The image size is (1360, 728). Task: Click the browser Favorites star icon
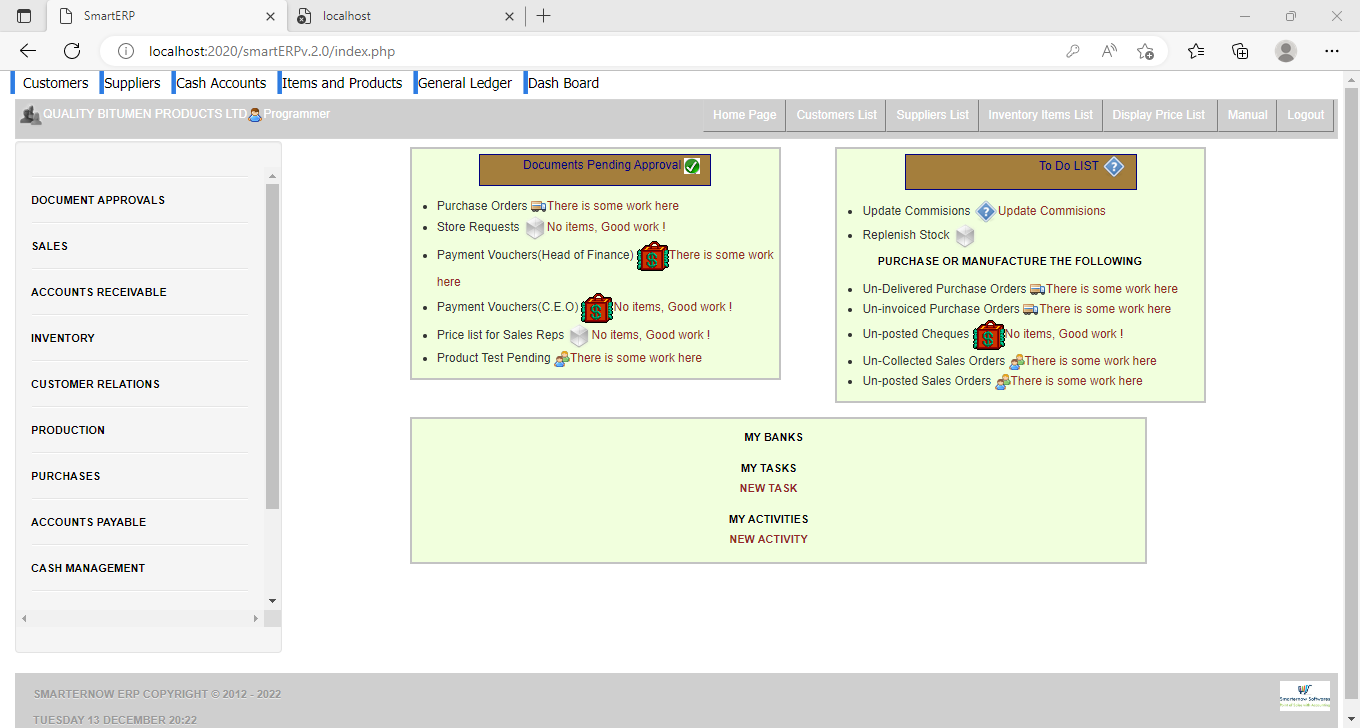tap(1195, 51)
